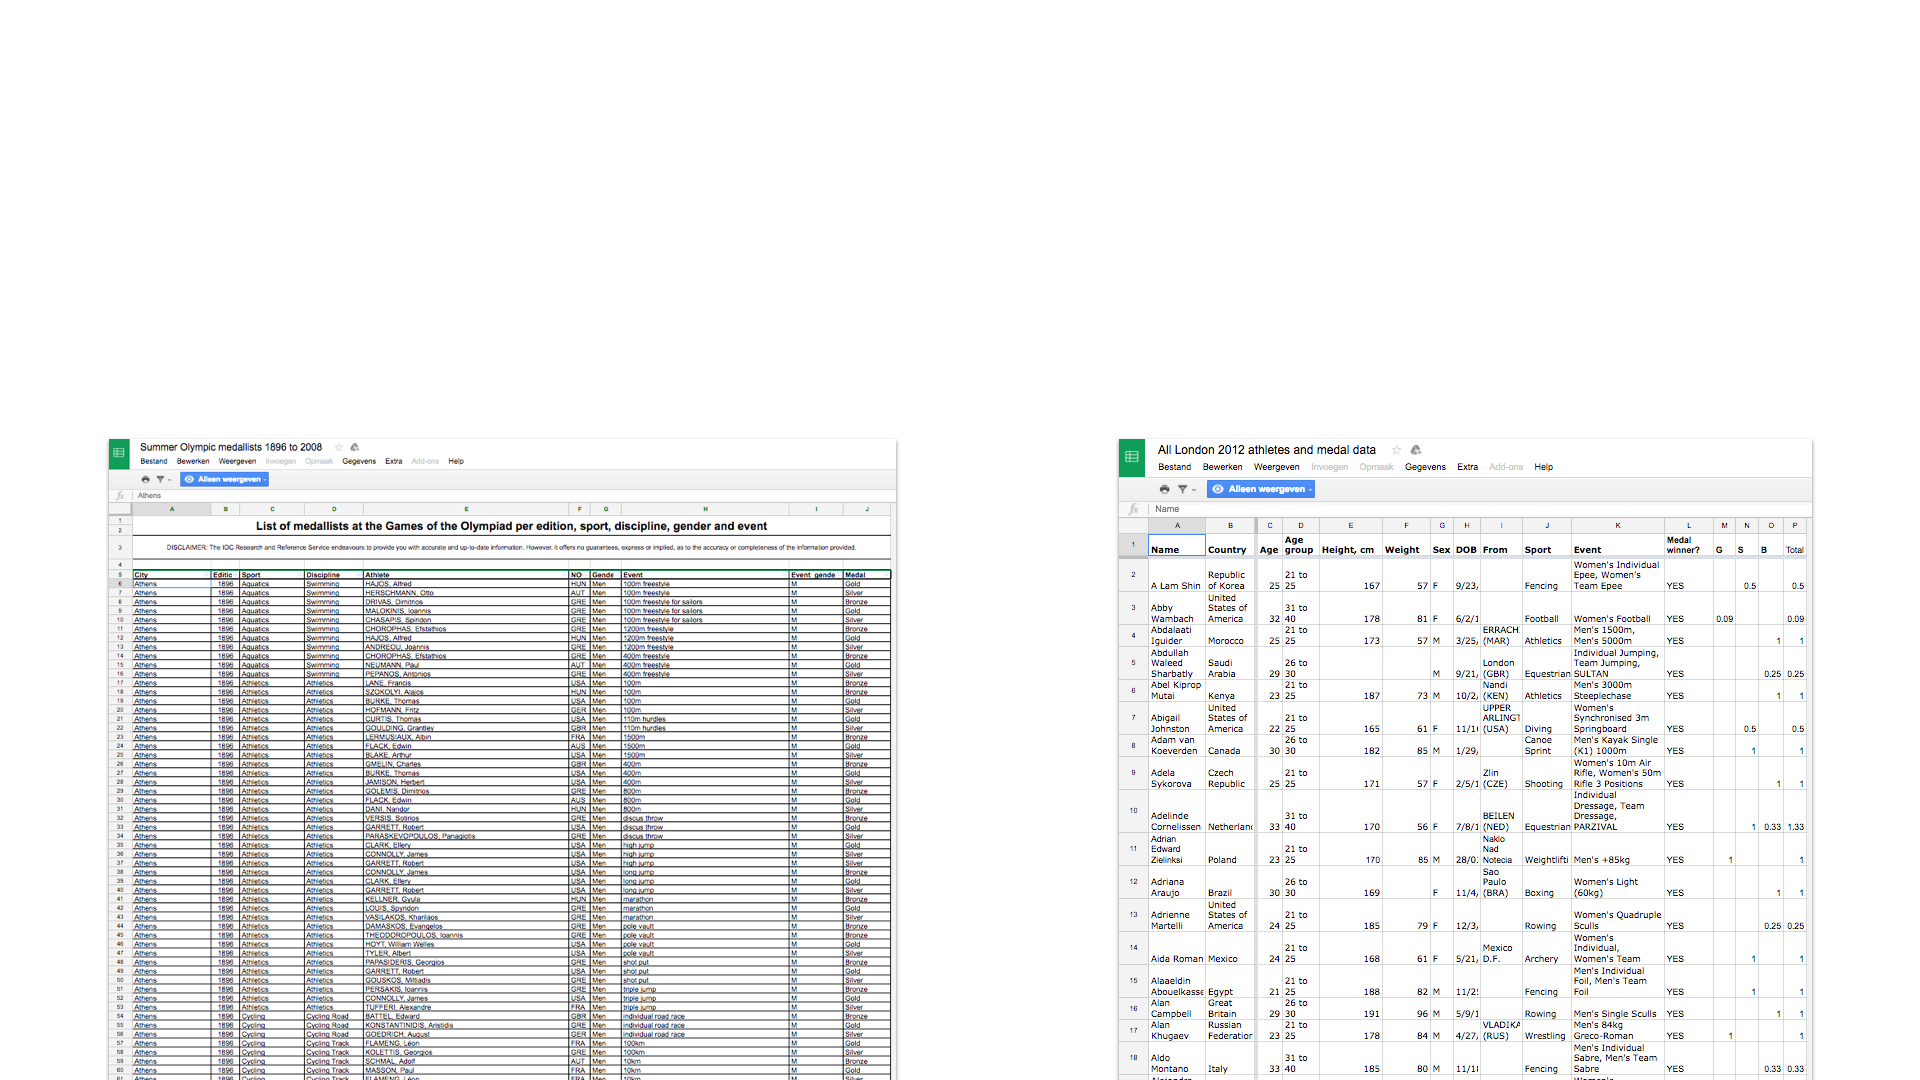Viewport: 1920px width, 1080px height.
Task: Star the Summer Olympic medallists document
Action: (339, 447)
